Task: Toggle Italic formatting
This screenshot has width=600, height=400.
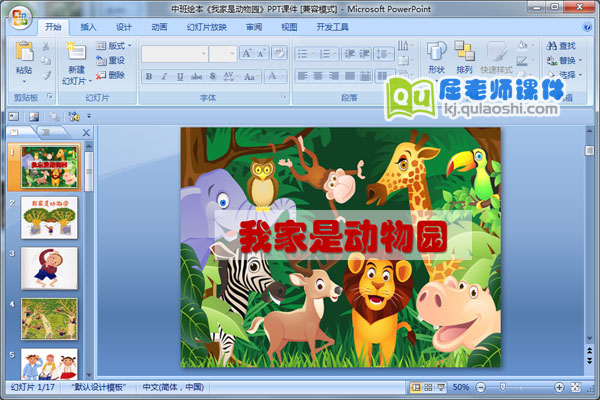Action: [164, 76]
